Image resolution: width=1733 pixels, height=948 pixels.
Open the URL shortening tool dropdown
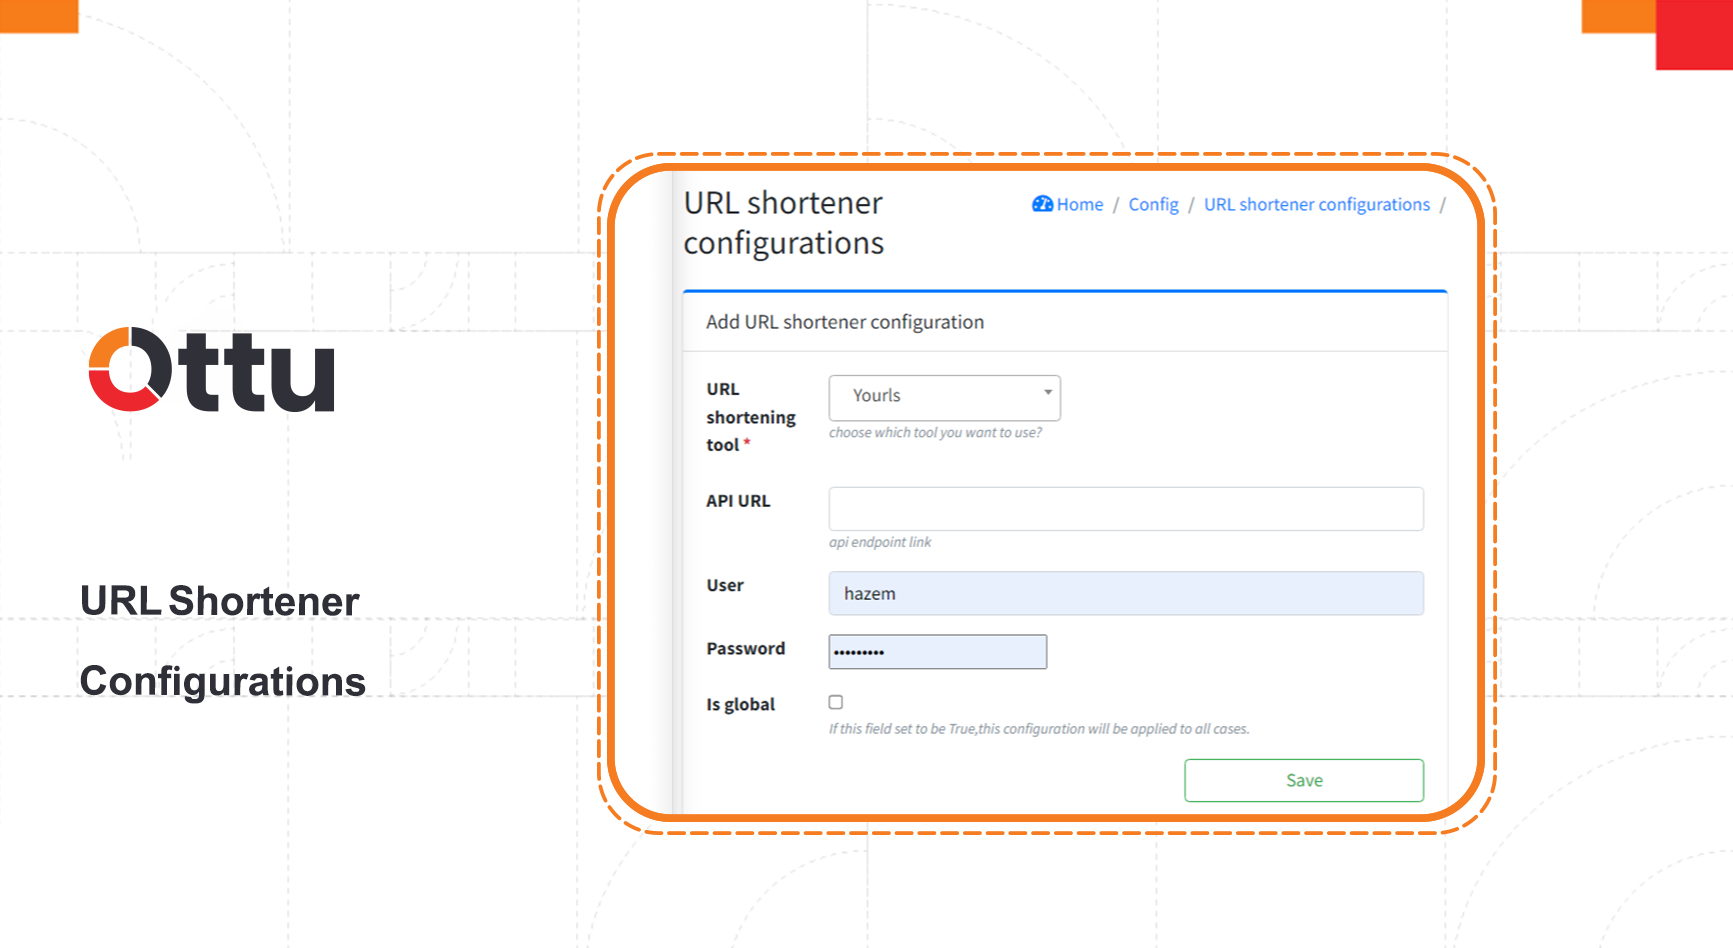pyautogui.click(x=943, y=397)
